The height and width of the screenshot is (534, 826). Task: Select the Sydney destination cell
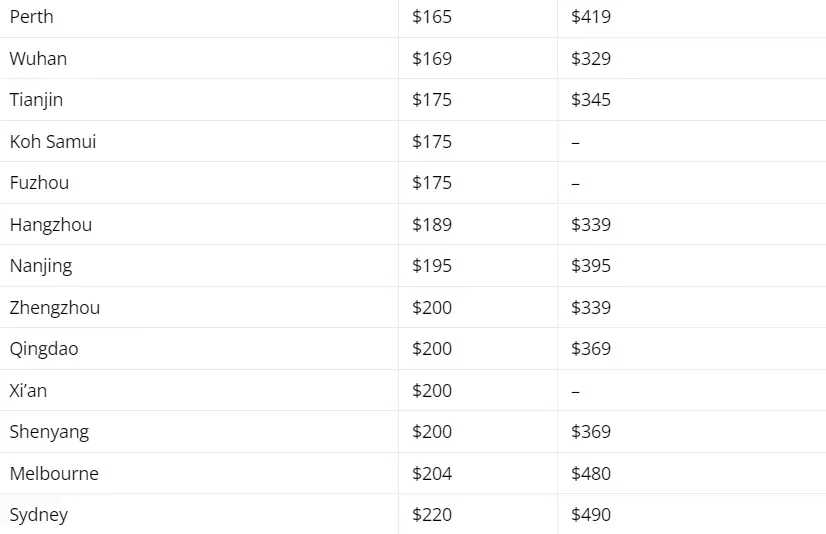pos(199,514)
